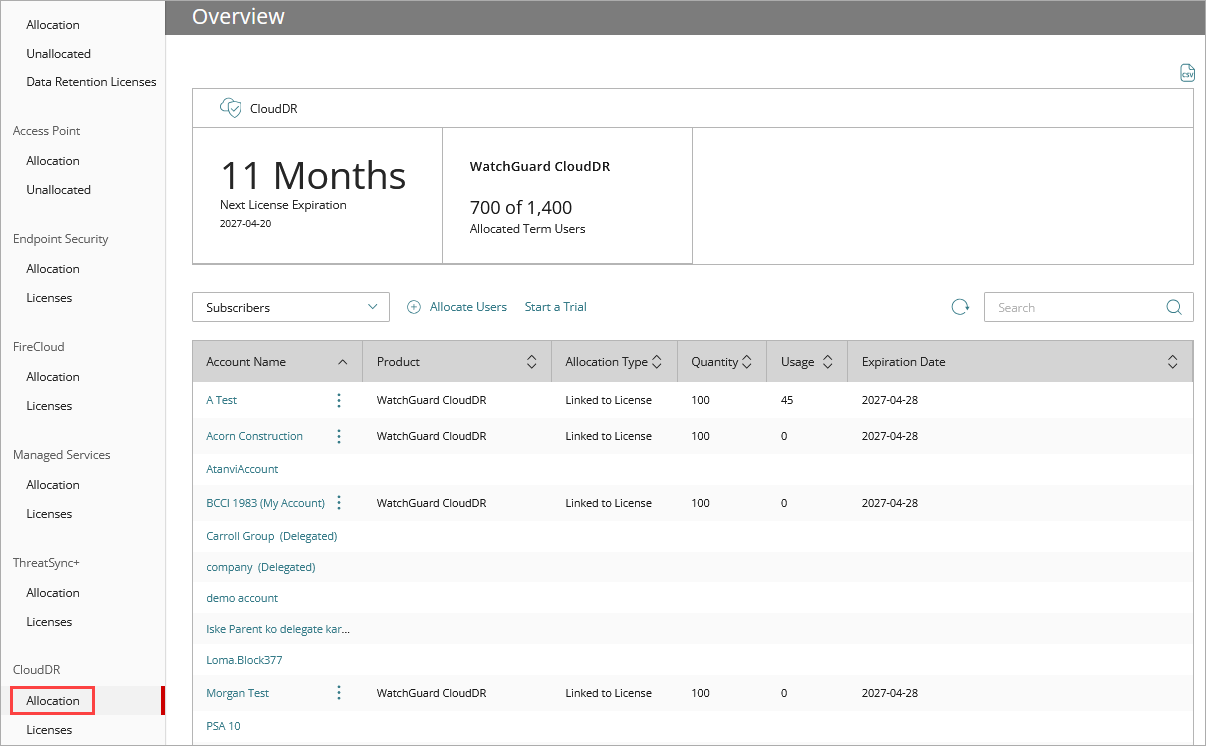Open the three-dot menu for Acorn Construction
Screen dimensions: 1206x746
click(339, 436)
